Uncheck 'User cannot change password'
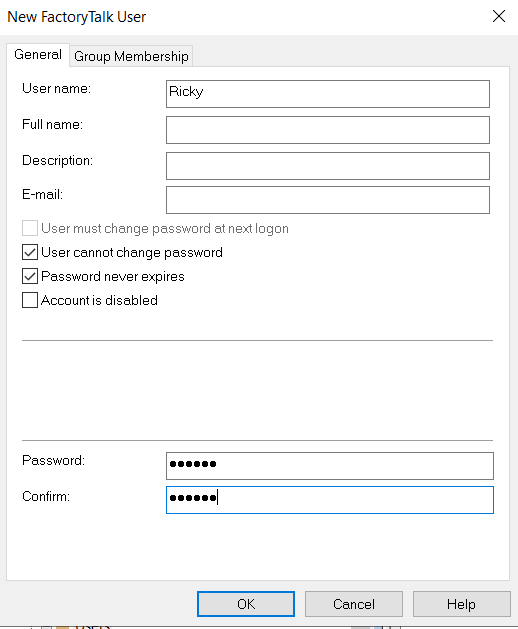 [30, 252]
